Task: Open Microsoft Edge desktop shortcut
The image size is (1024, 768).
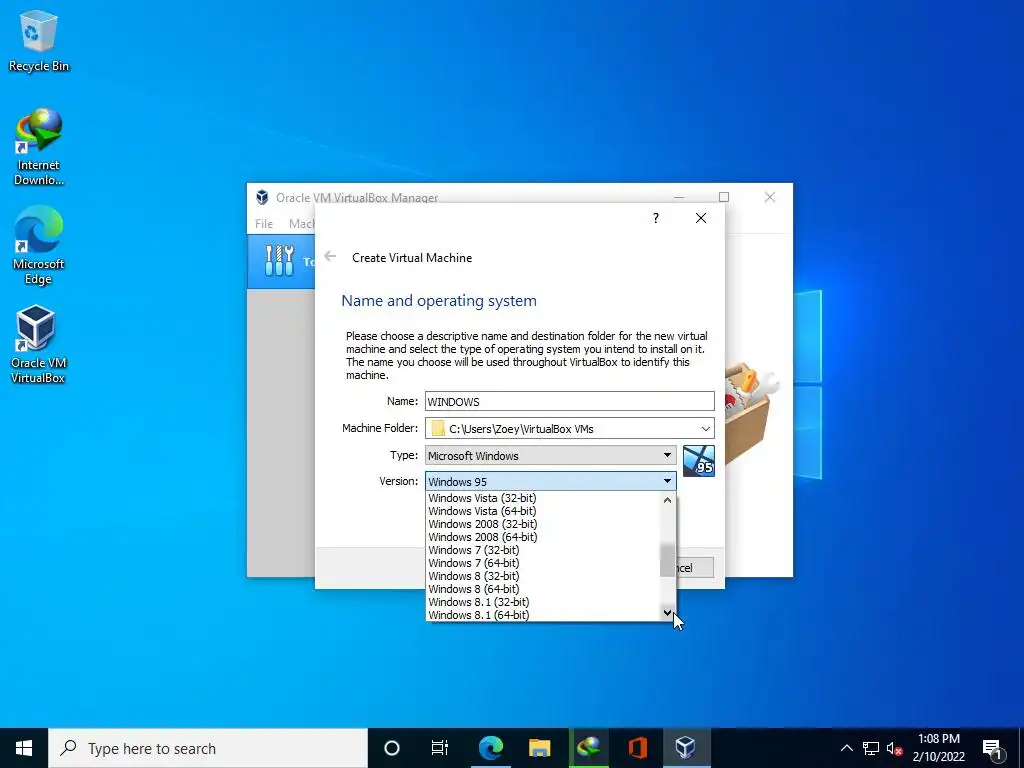Action: pos(39,246)
